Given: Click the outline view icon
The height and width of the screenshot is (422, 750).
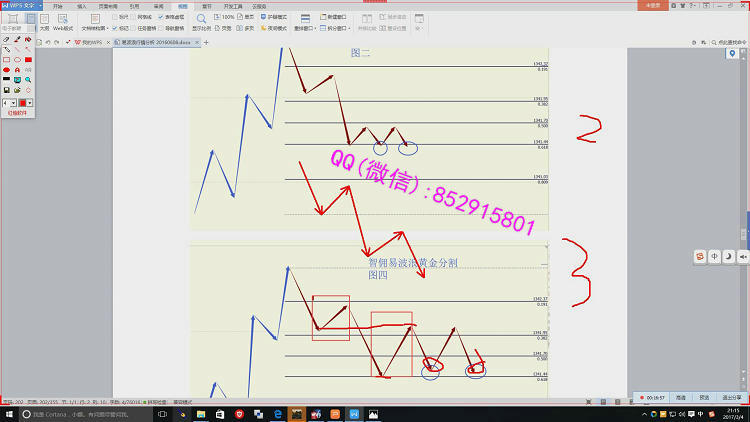Looking at the screenshot, I should pos(44,18).
